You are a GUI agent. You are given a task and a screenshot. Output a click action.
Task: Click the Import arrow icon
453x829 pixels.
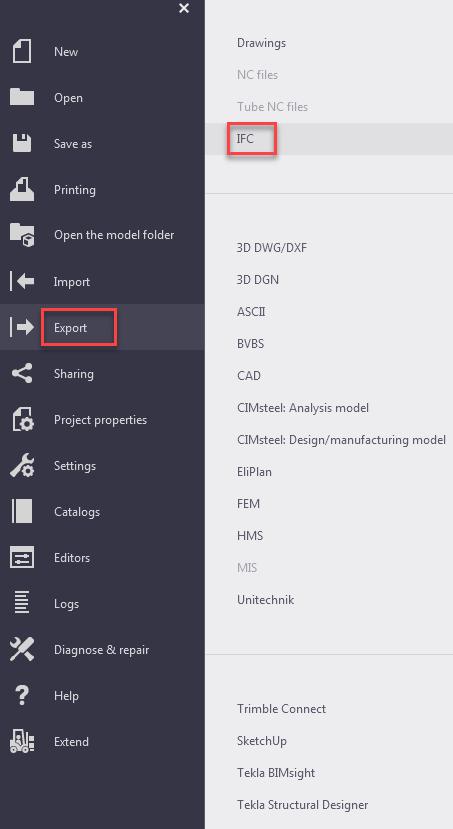click(x=22, y=281)
